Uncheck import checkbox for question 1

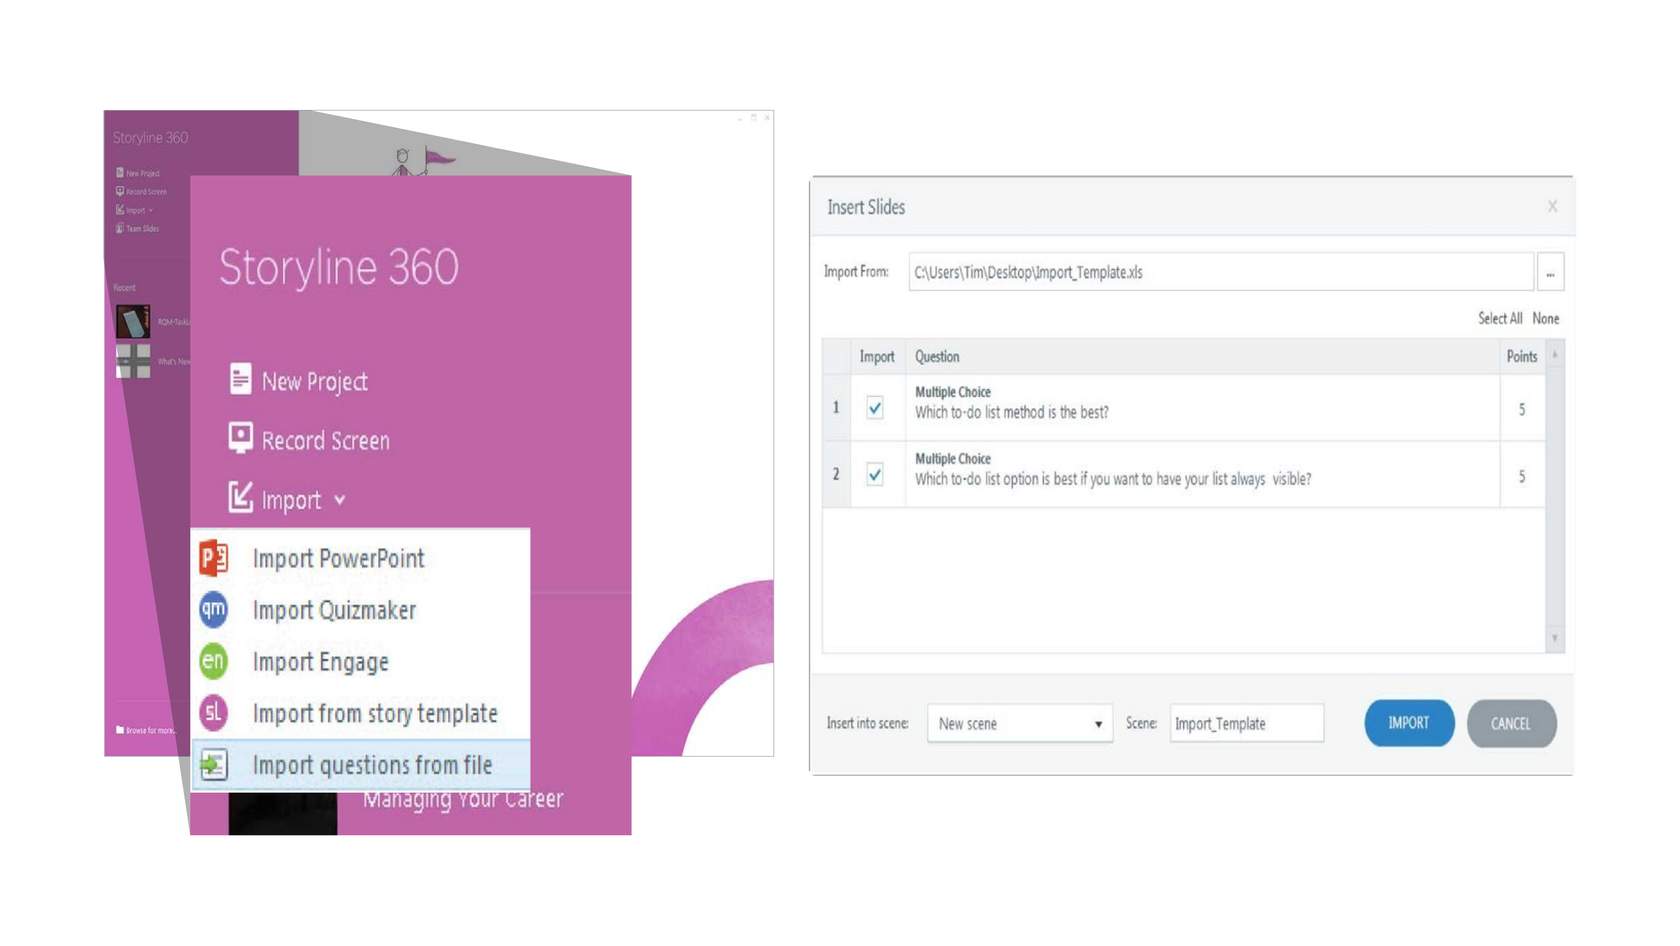[875, 408]
